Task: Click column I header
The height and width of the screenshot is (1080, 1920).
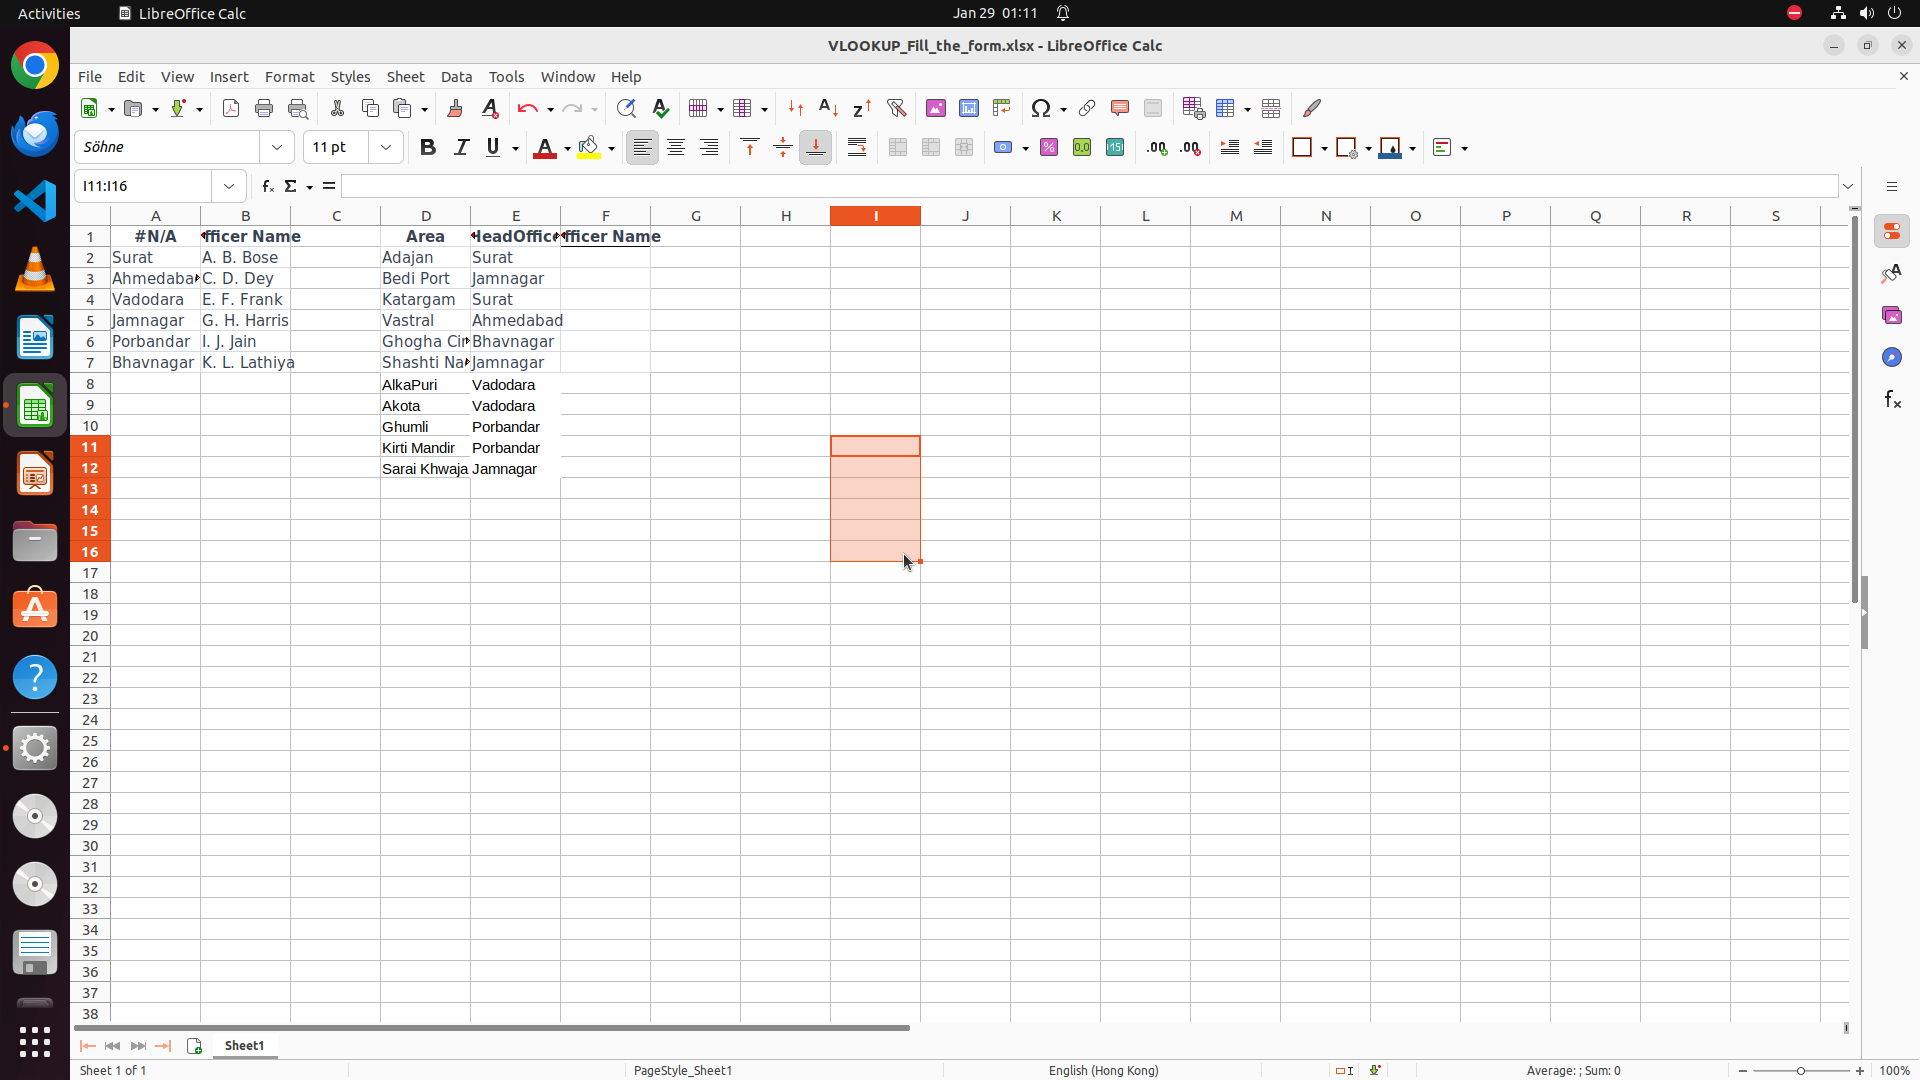Action: point(875,215)
